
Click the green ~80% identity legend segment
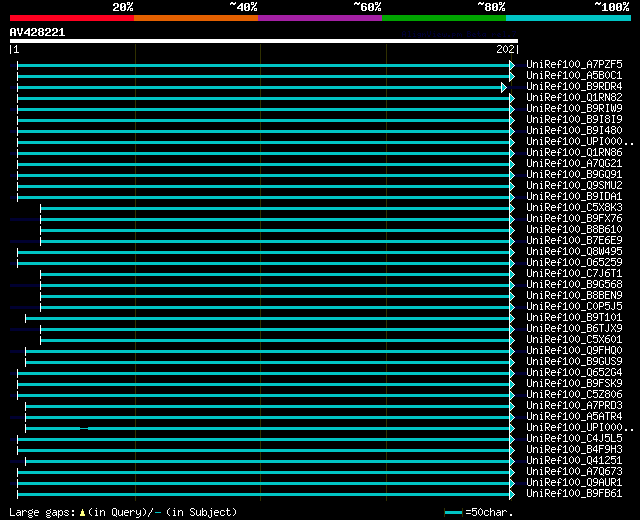pos(444,18)
